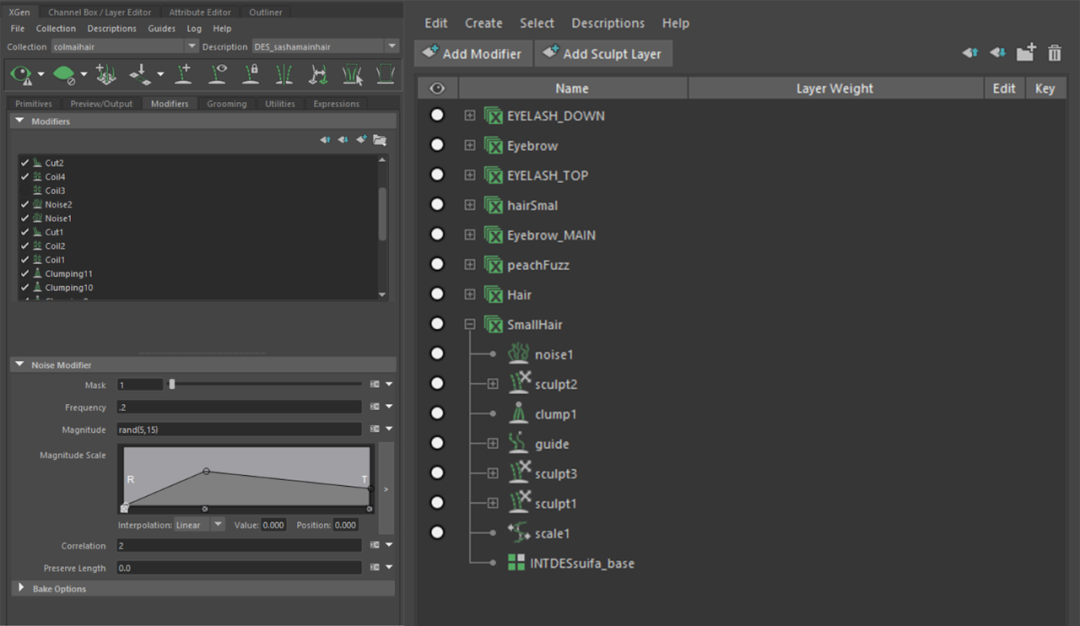1080x626 pixels.
Task: Click the Preserve Length expression editor icon
Action: pyautogui.click(x=375, y=567)
